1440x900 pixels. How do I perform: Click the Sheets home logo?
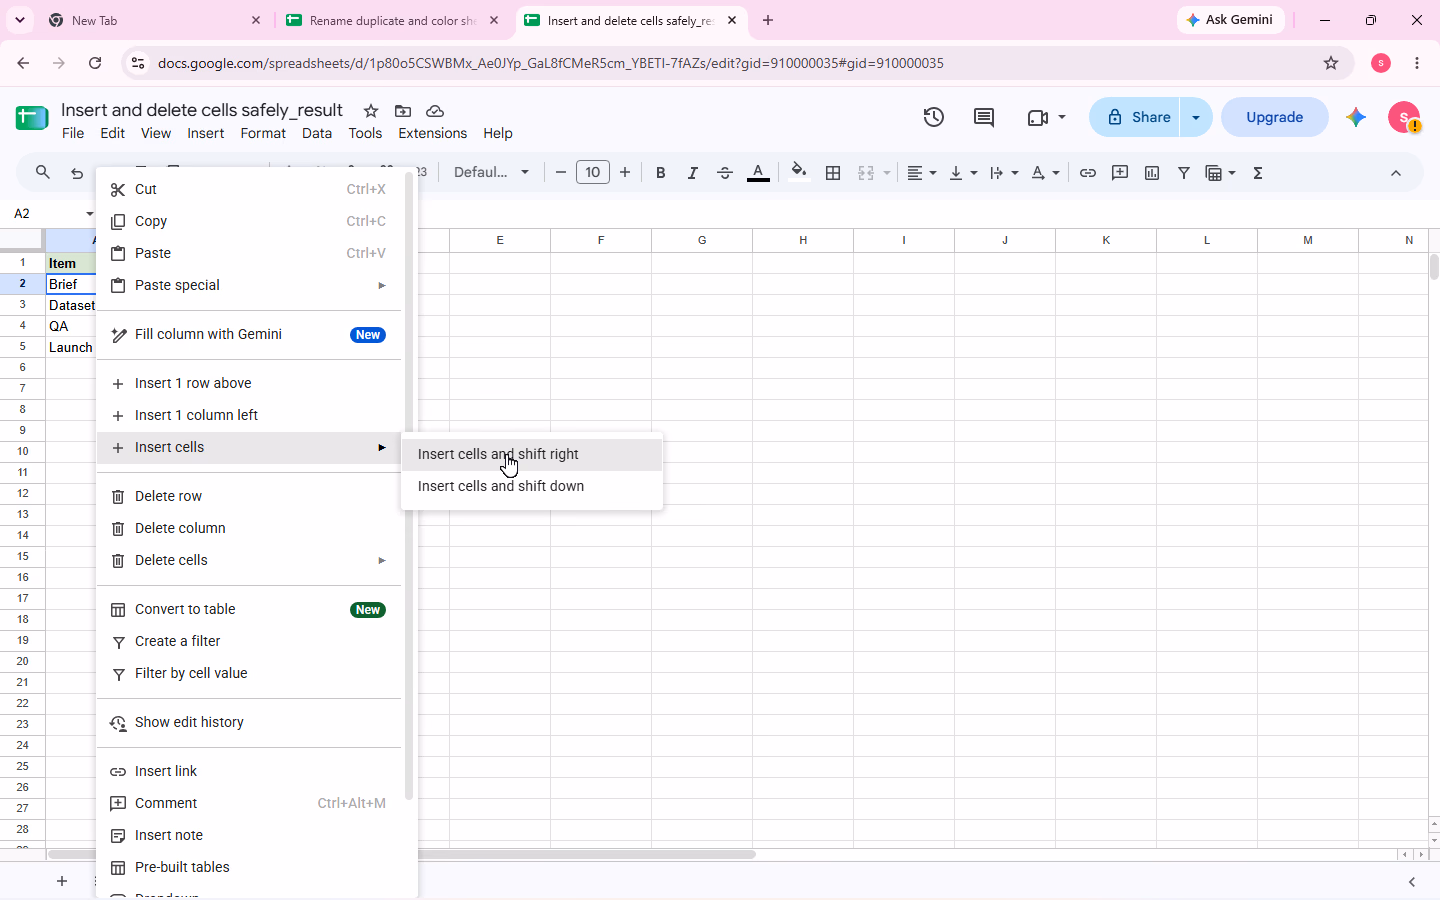click(x=32, y=118)
